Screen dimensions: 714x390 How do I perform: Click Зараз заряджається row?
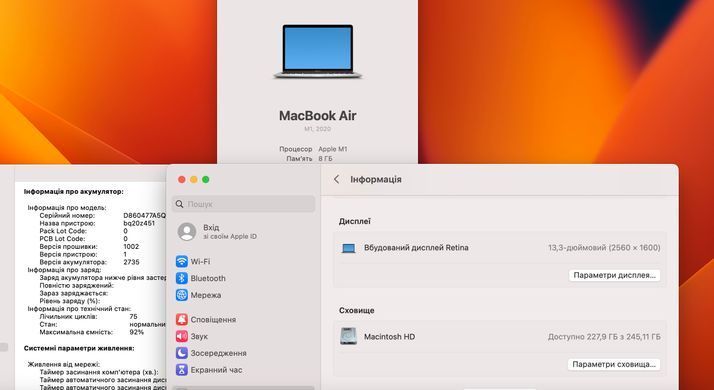[x=74, y=293]
